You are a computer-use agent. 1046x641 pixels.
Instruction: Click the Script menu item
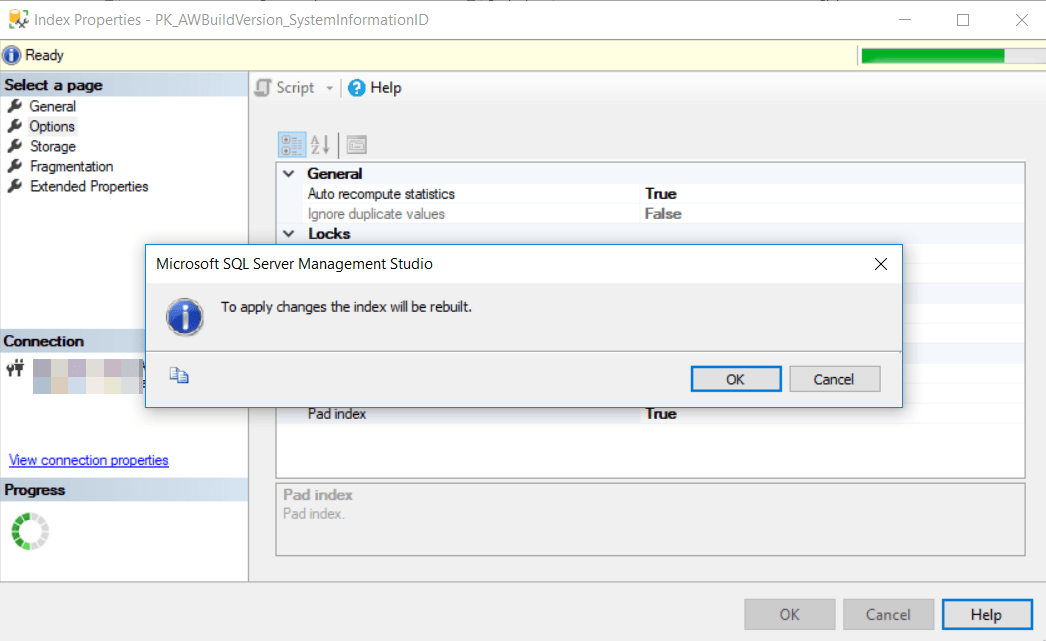click(294, 87)
